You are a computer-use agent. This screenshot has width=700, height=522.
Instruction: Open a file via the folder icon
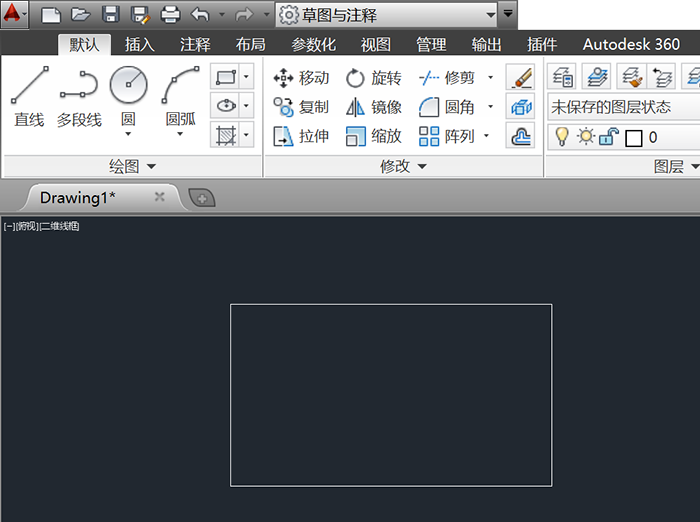(81, 15)
